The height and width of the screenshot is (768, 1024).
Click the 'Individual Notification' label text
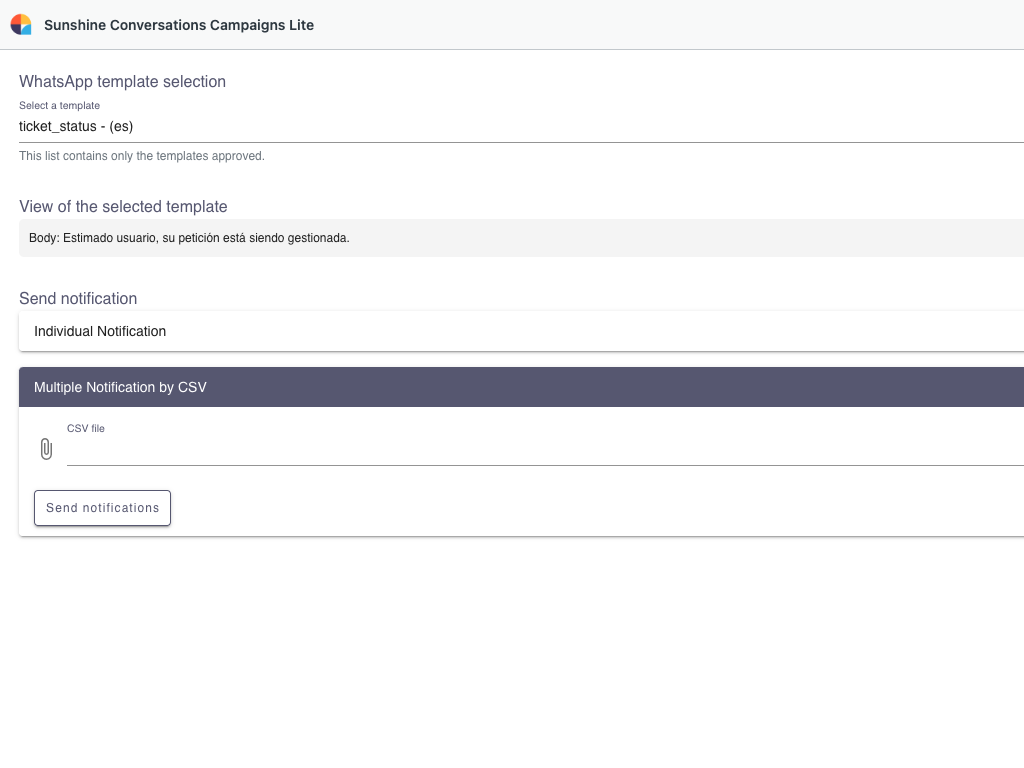(100, 331)
